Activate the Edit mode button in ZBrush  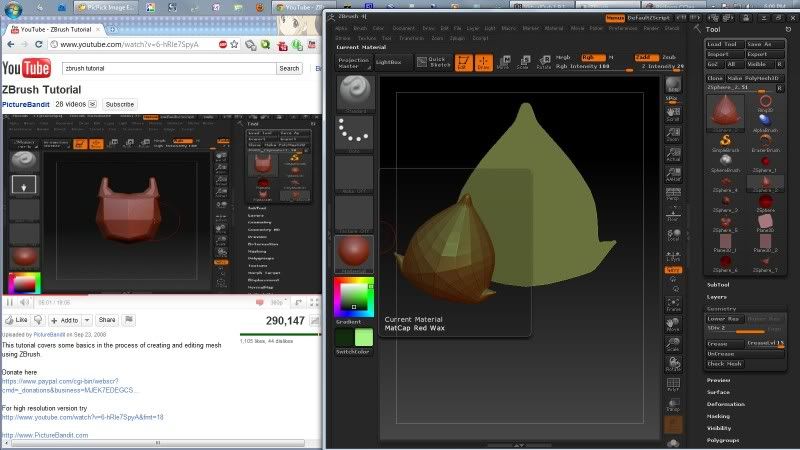(x=463, y=63)
